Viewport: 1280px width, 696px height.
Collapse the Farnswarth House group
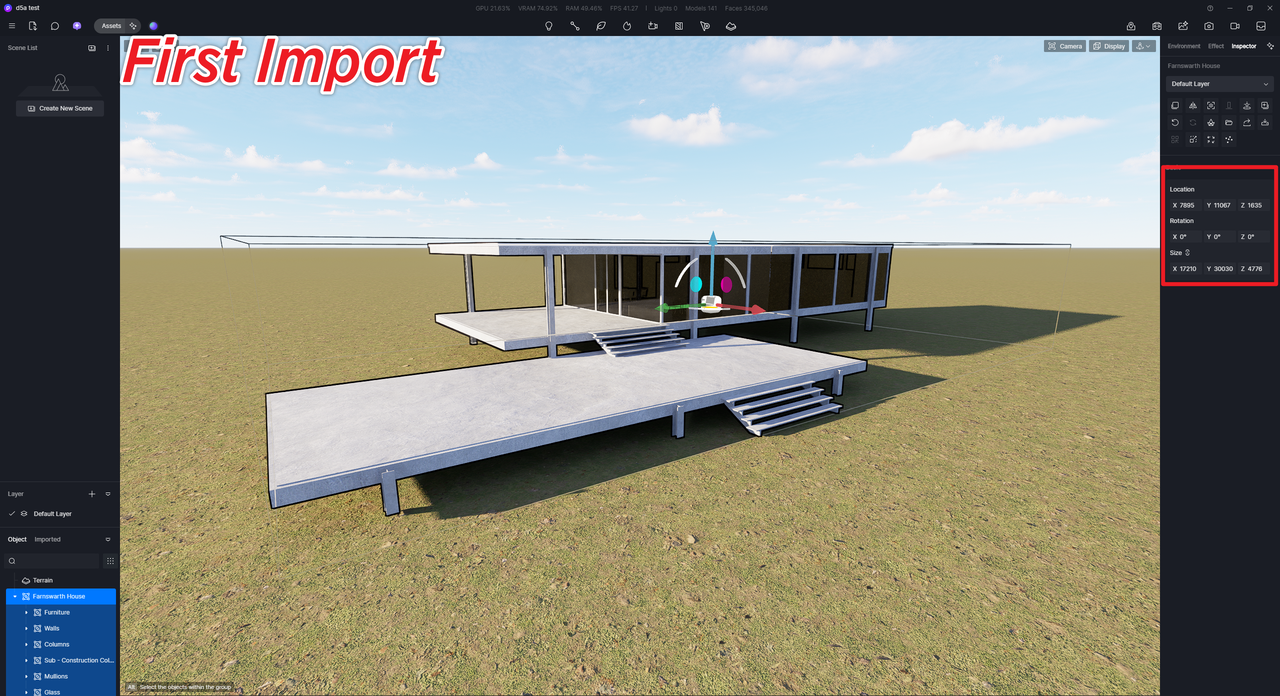pyautogui.click(x=15, y=596)
